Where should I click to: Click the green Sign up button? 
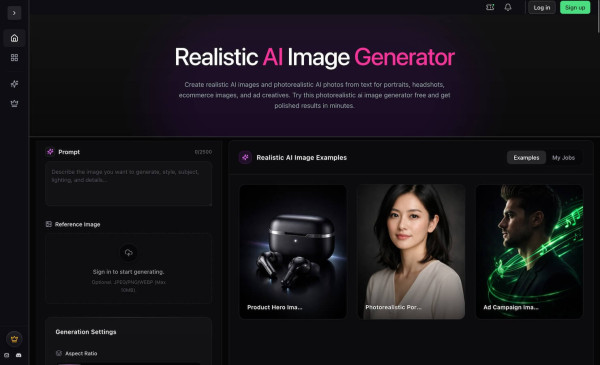coord(575,8)
